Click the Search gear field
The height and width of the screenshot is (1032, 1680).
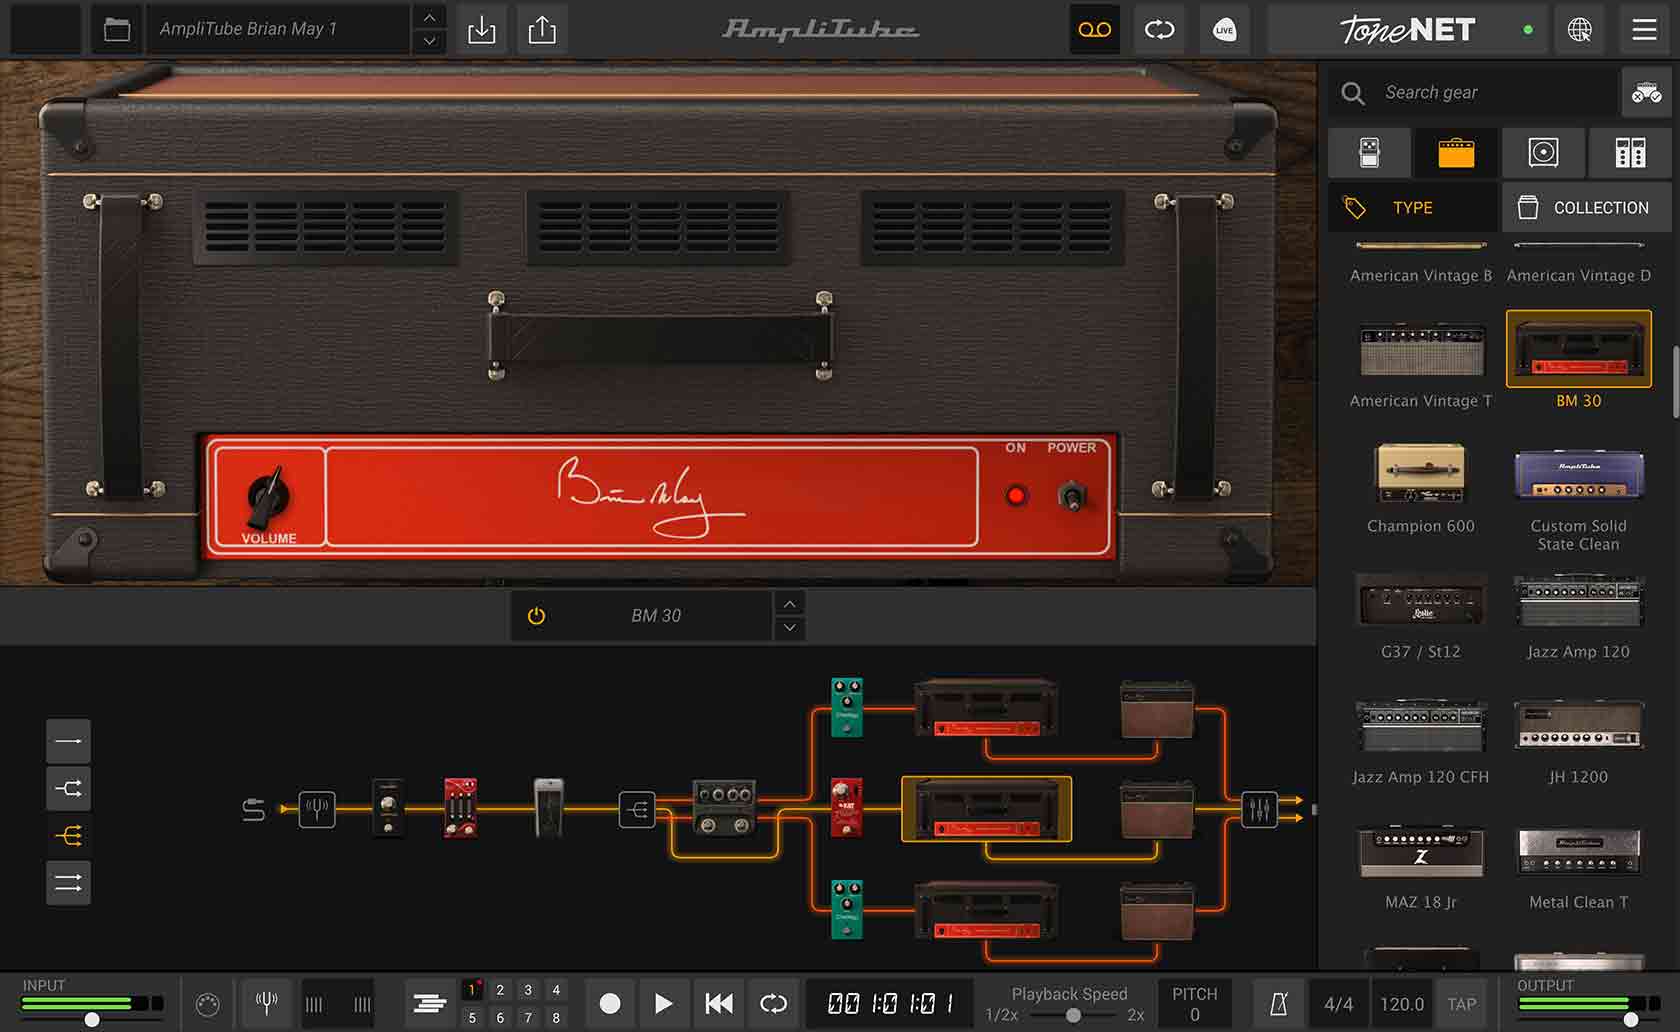point(1475,92)
